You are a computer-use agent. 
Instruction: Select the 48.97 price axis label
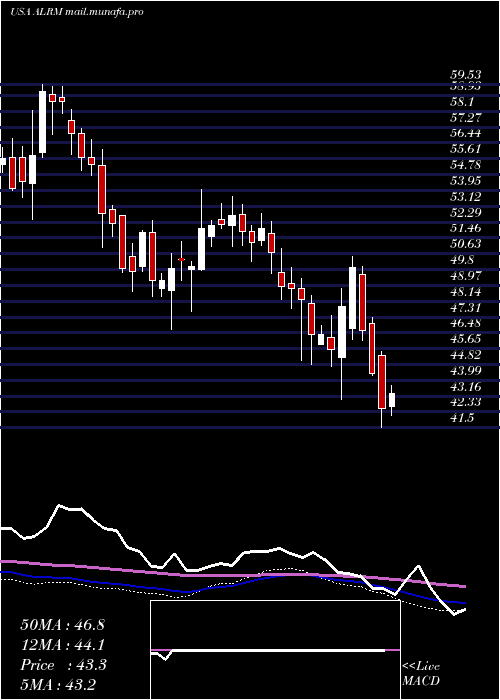(466, 275)
